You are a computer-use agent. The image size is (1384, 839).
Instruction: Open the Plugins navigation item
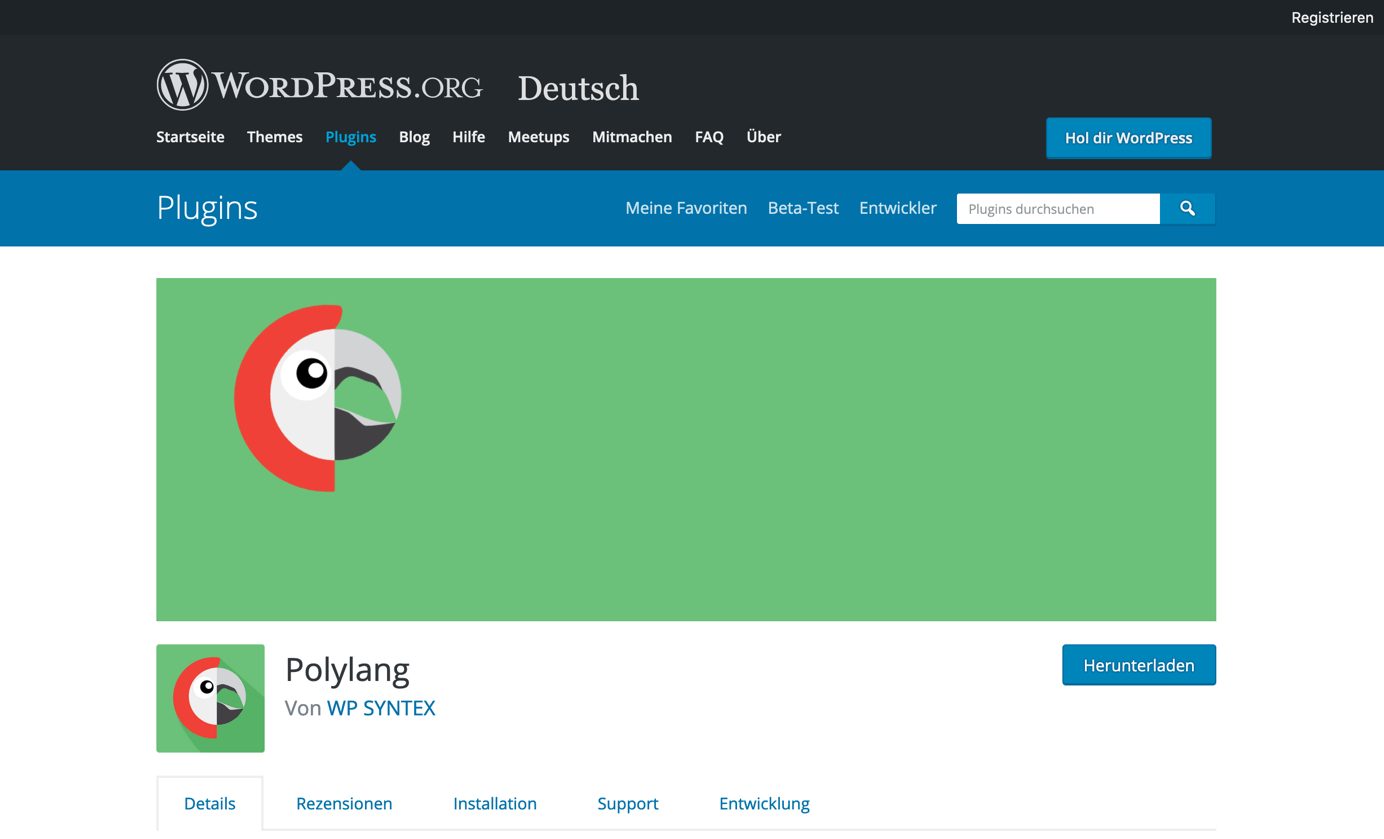tap(351, 137)
